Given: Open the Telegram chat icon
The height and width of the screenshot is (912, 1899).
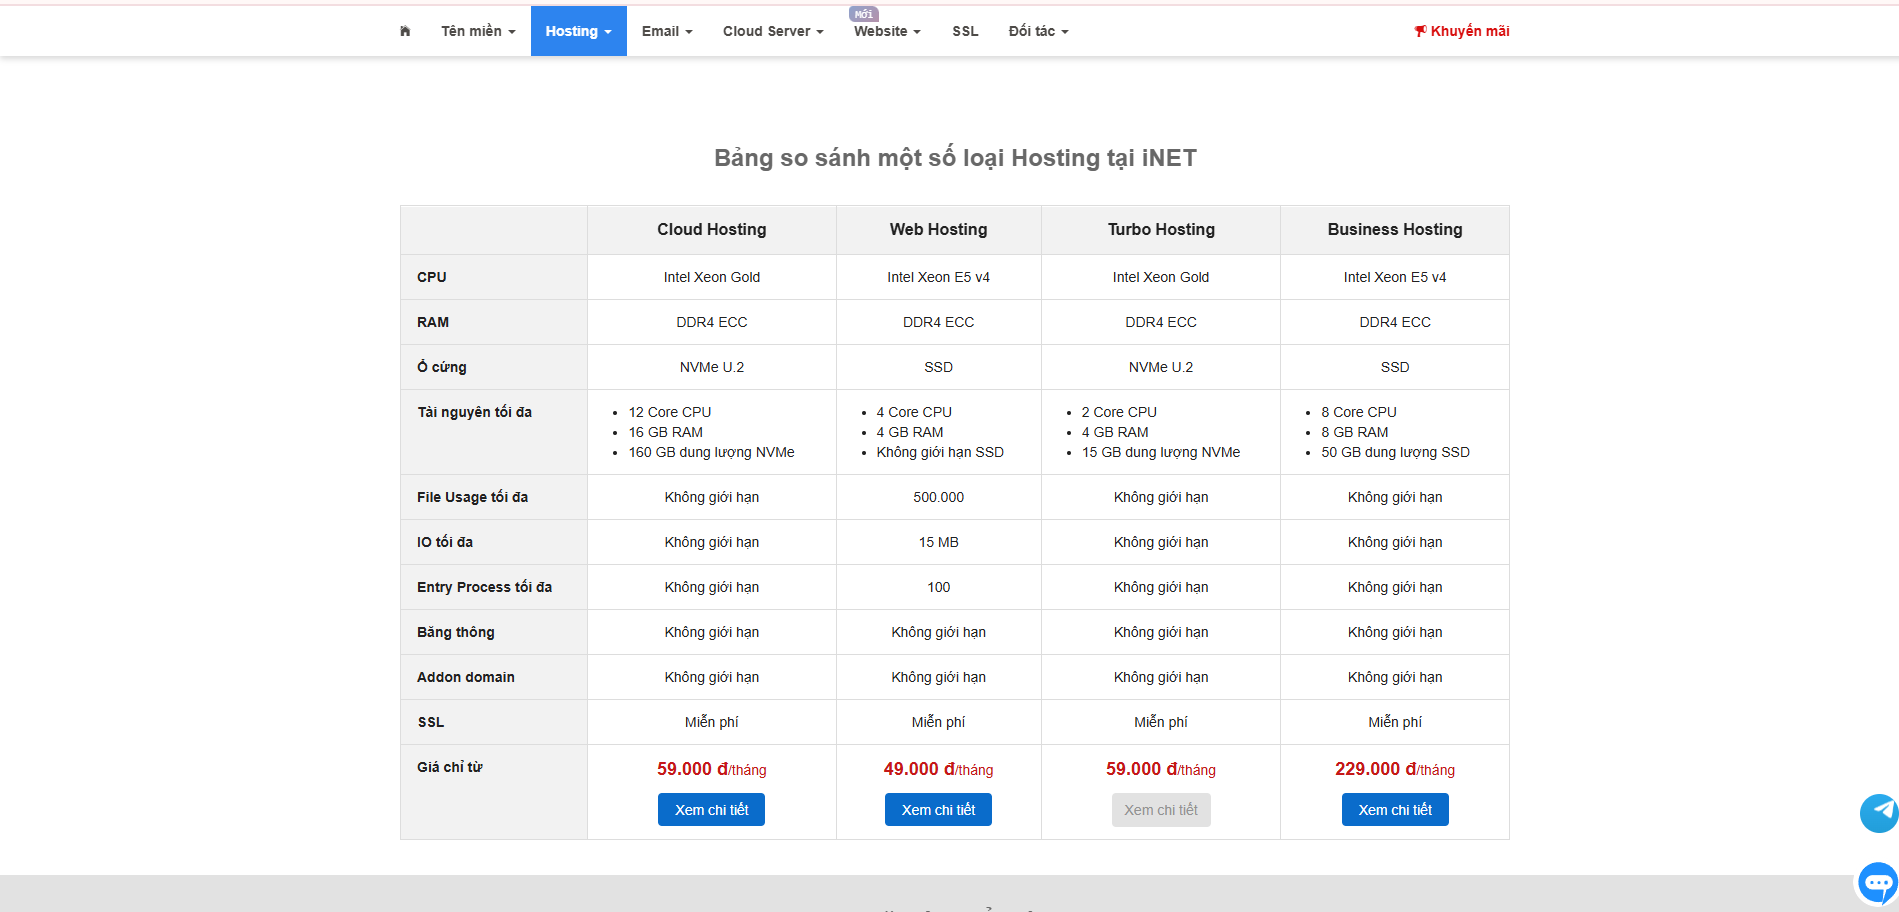Looking at the screenshot, I should click(x=1879, y=813).
